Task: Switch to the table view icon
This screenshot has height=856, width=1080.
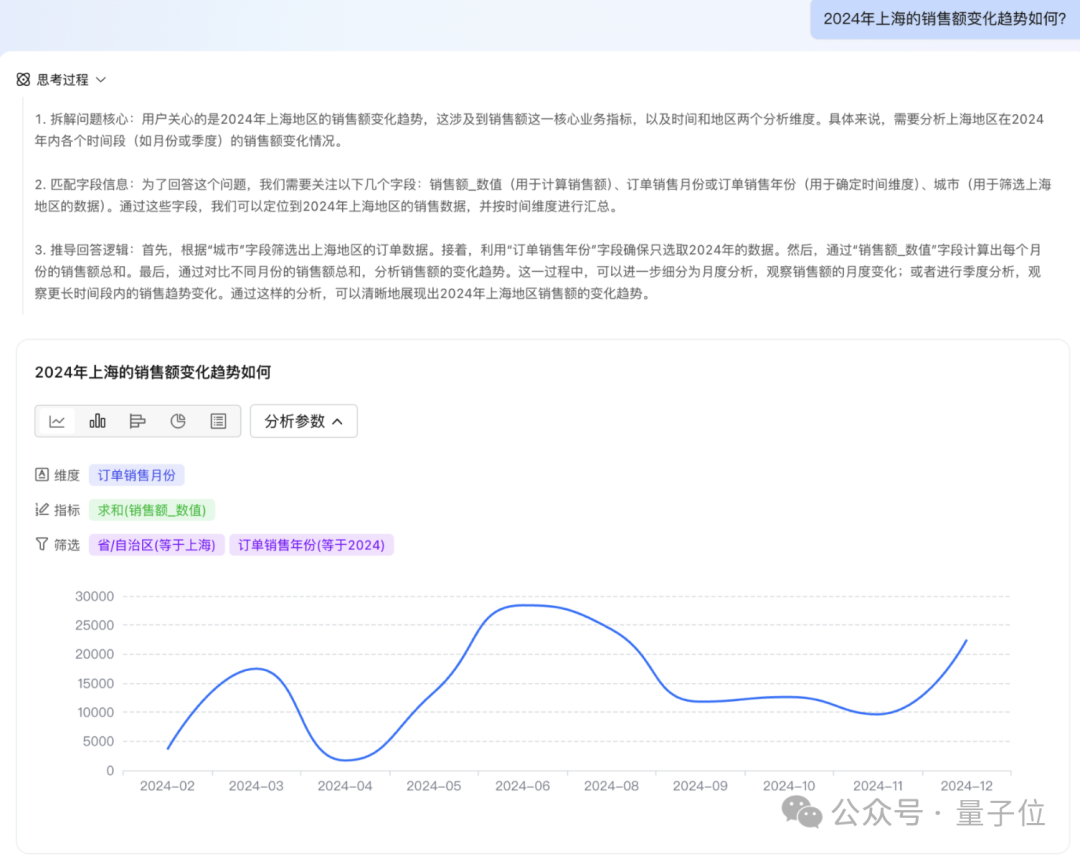Action: point(219,420)
